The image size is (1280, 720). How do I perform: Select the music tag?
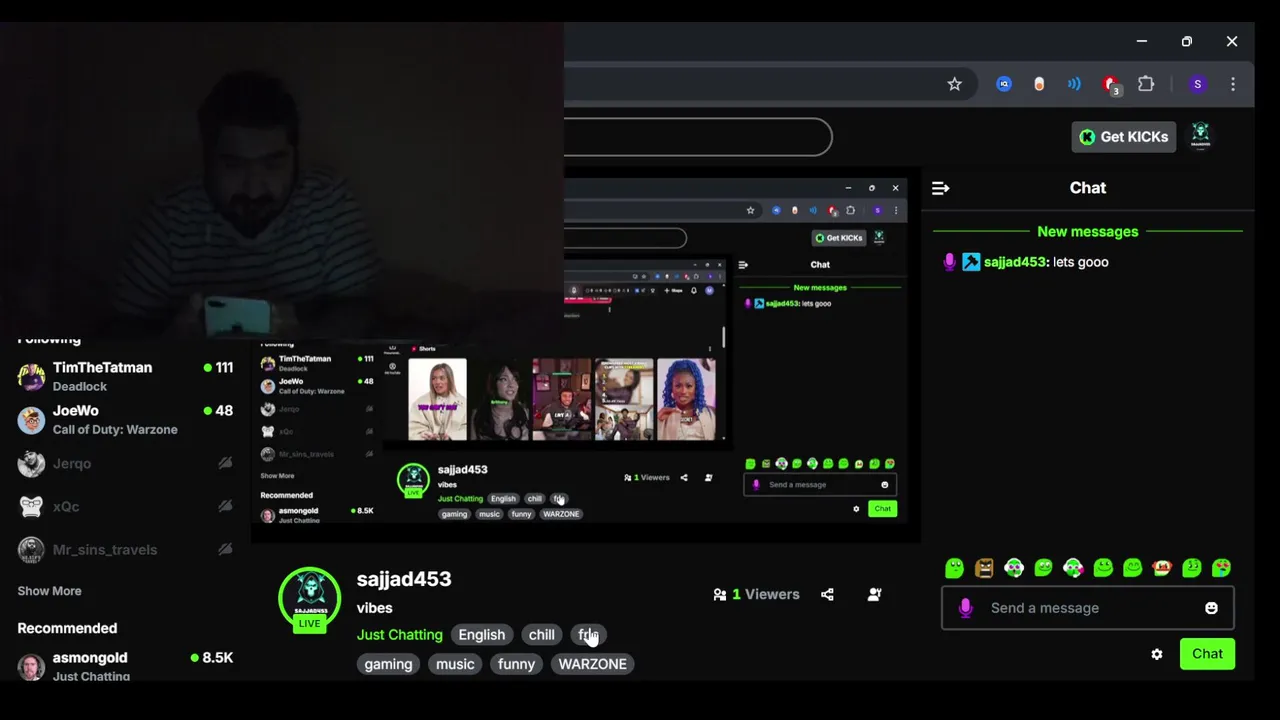(x=455, y=664)
